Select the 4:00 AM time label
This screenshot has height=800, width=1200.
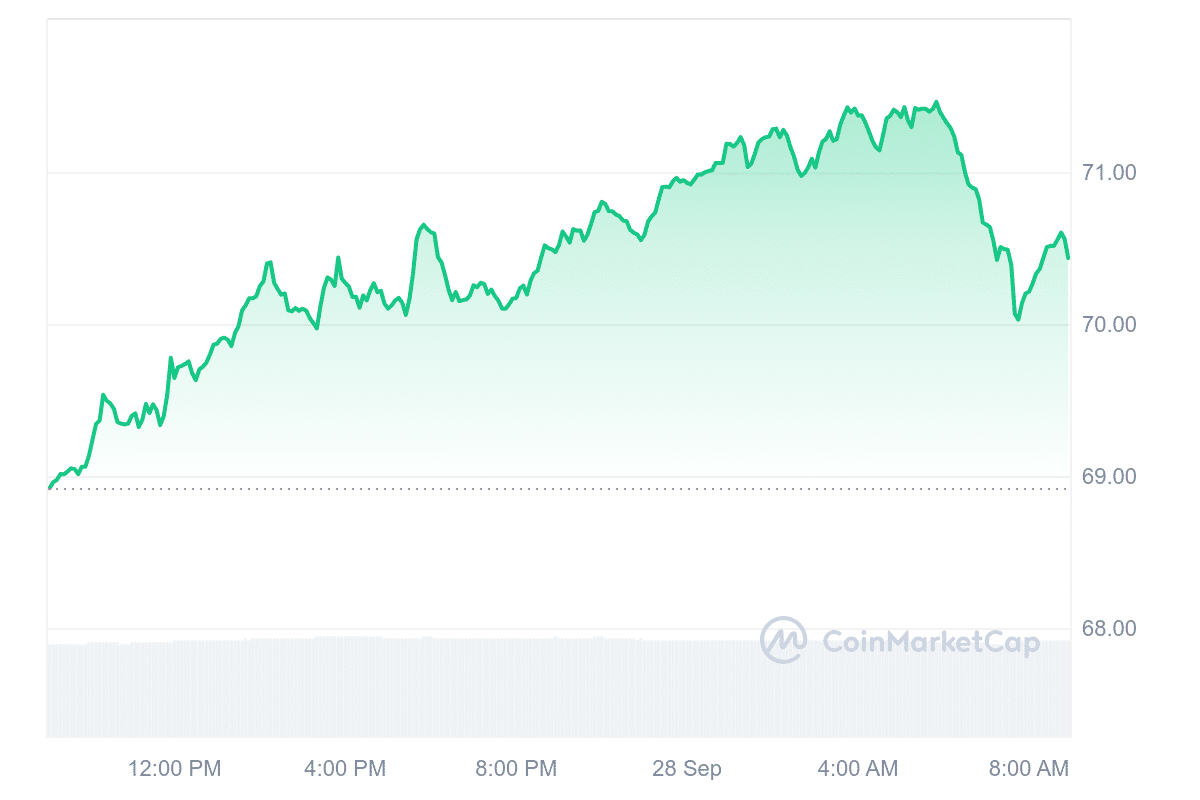(857, 768)
